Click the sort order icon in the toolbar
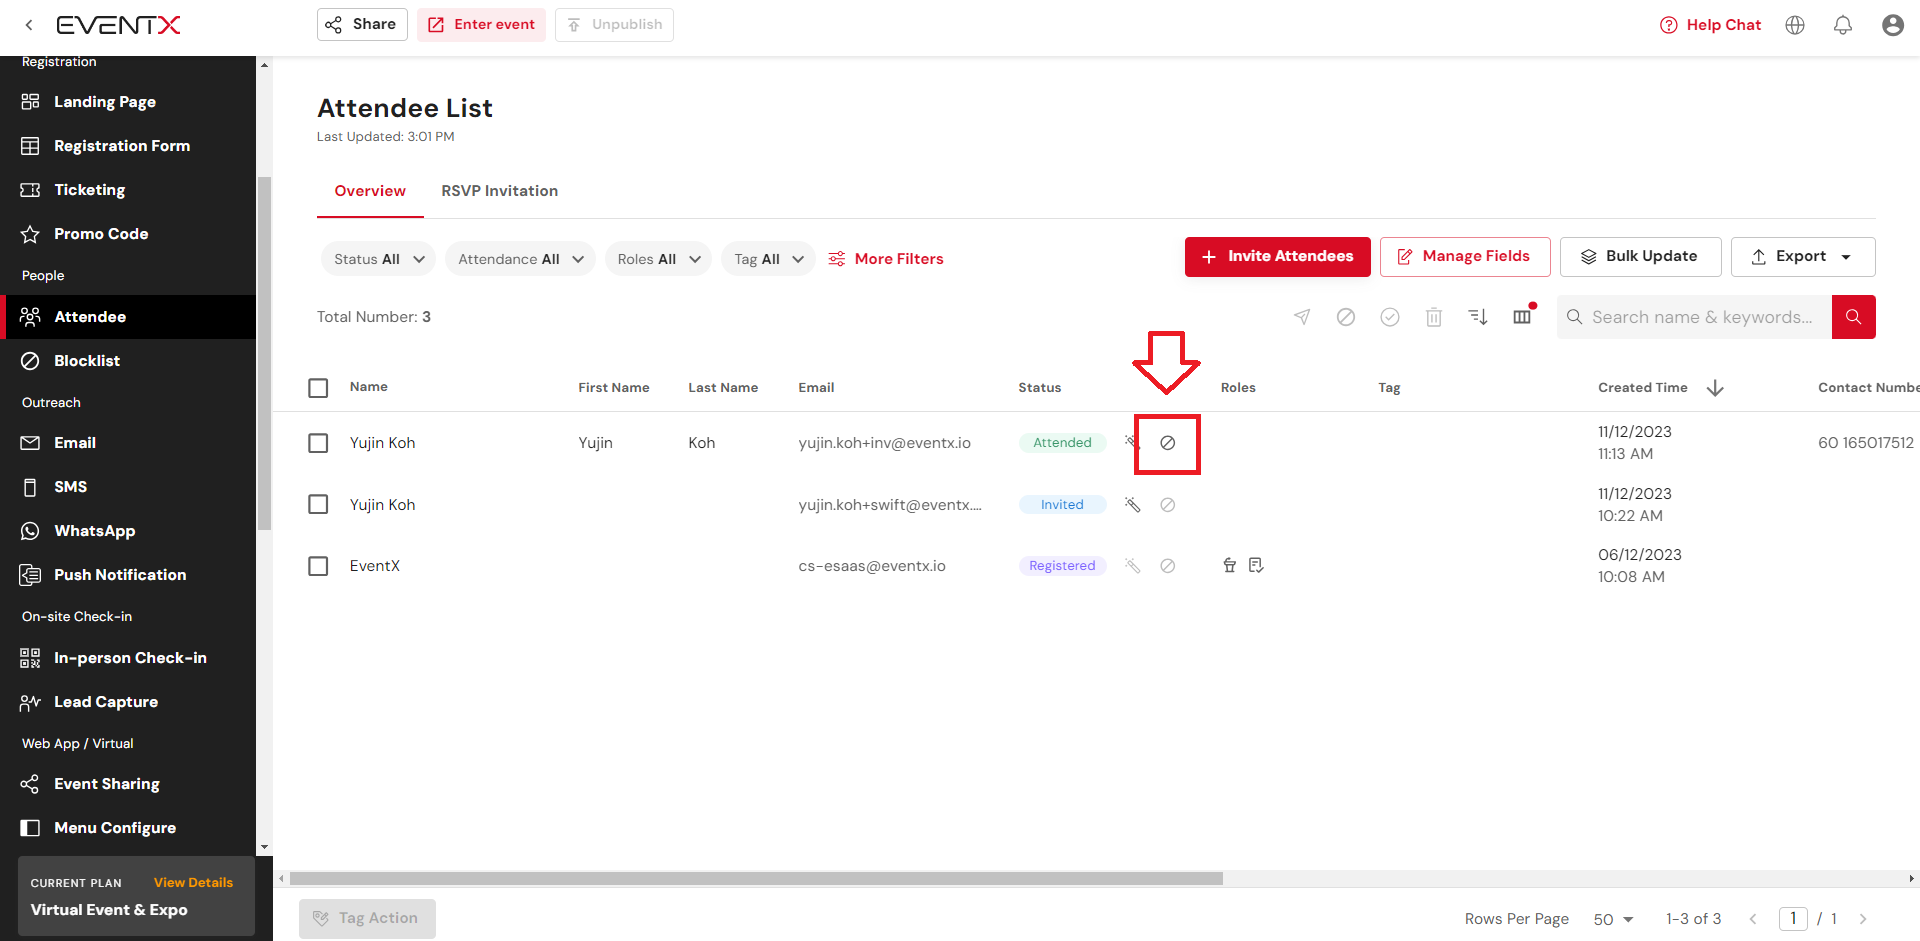Viewport: 1920px width, 941px height. tap(1477, 317)
